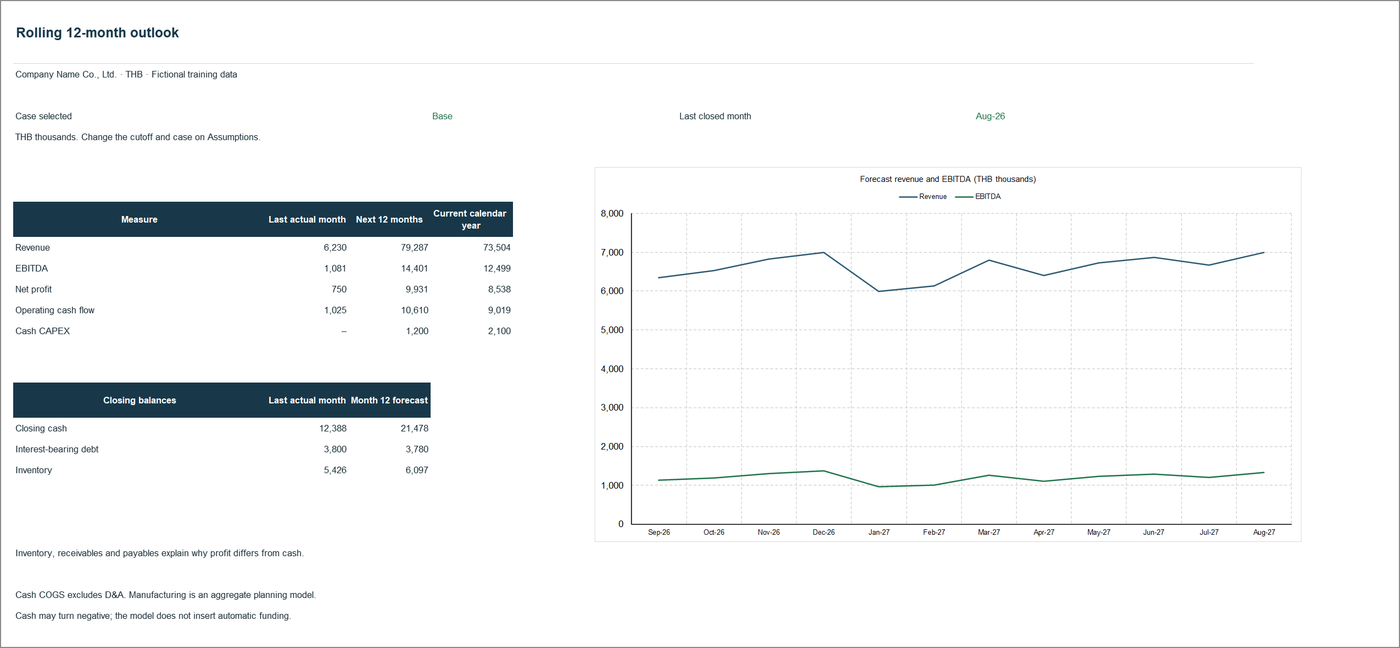Click the 8,000 y-axis label

(612, 213)
